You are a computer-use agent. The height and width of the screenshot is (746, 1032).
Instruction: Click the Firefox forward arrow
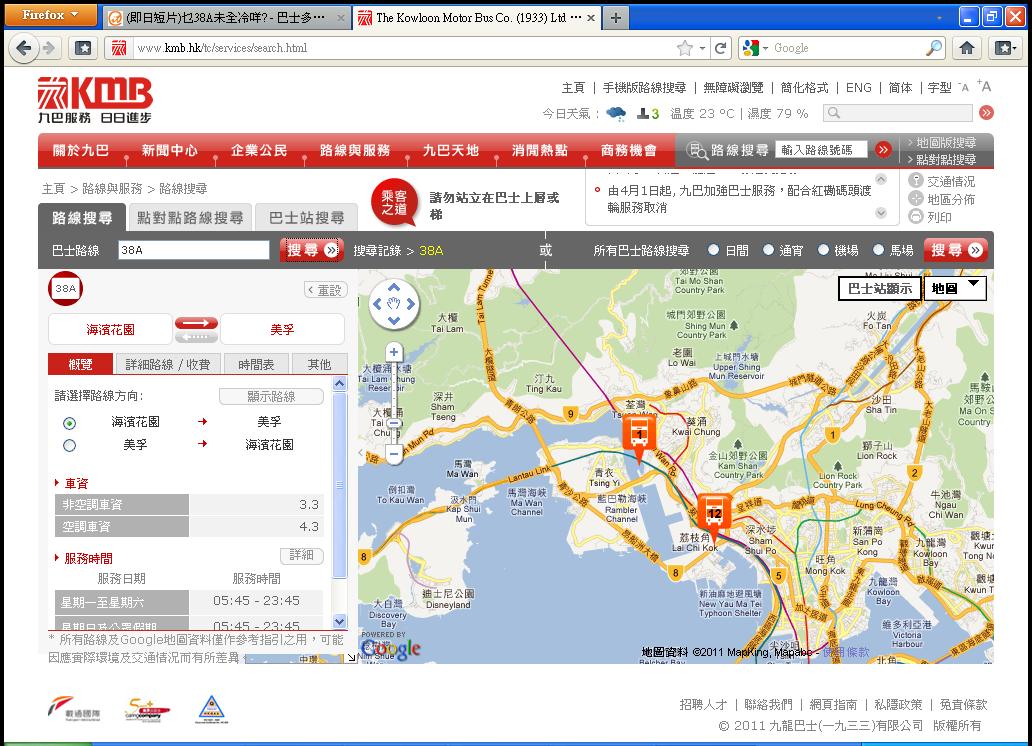(x=49, y=48)
